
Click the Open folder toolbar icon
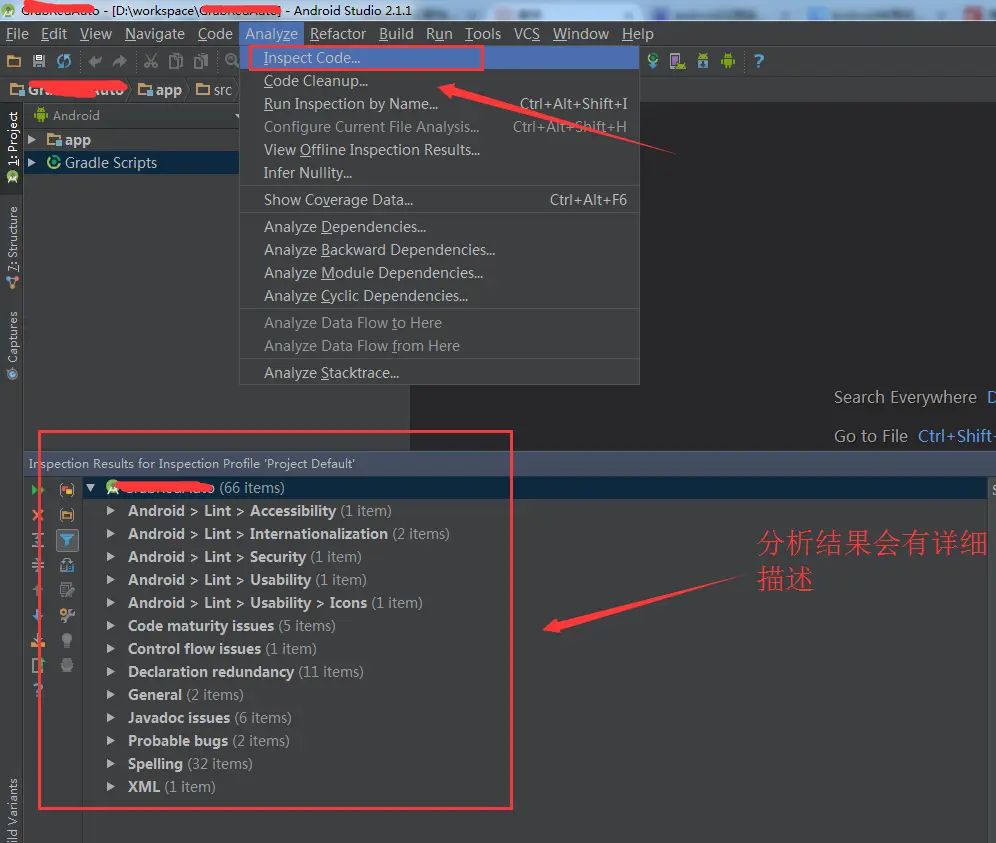click(14, 61)
